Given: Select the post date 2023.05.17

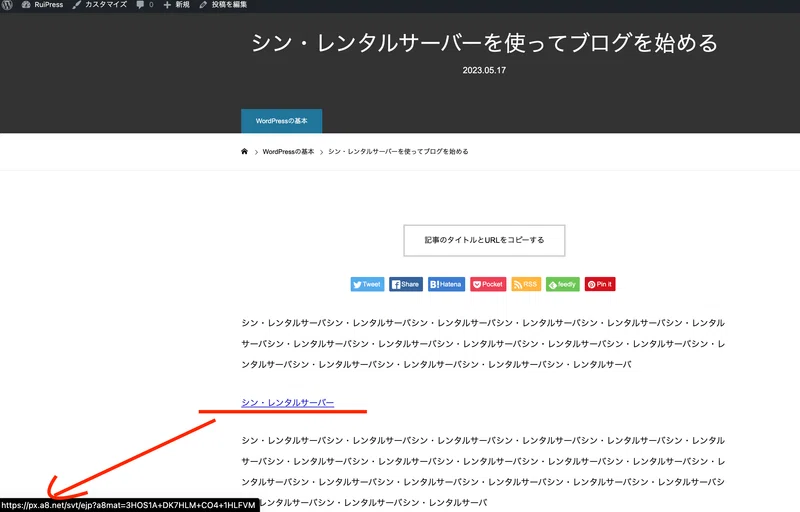Looking at the screenshot, I should 484,70.
